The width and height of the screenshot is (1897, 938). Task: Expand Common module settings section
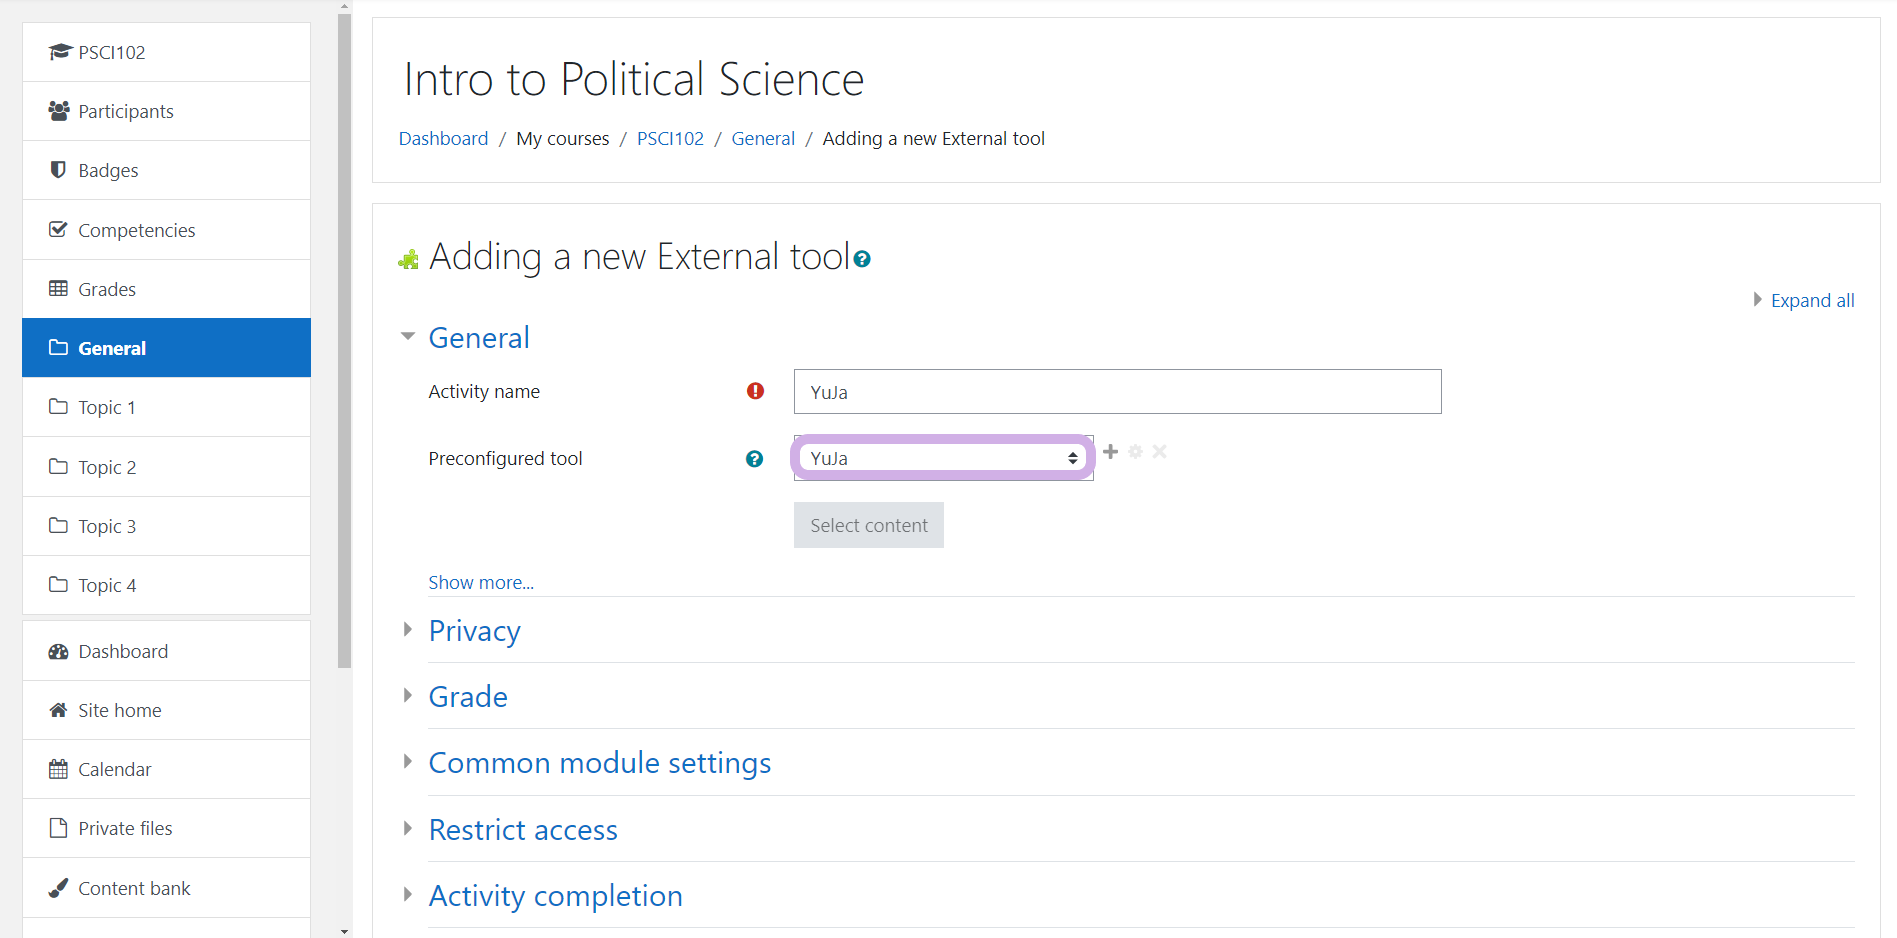pyautogui.click(x=599, y=763)
